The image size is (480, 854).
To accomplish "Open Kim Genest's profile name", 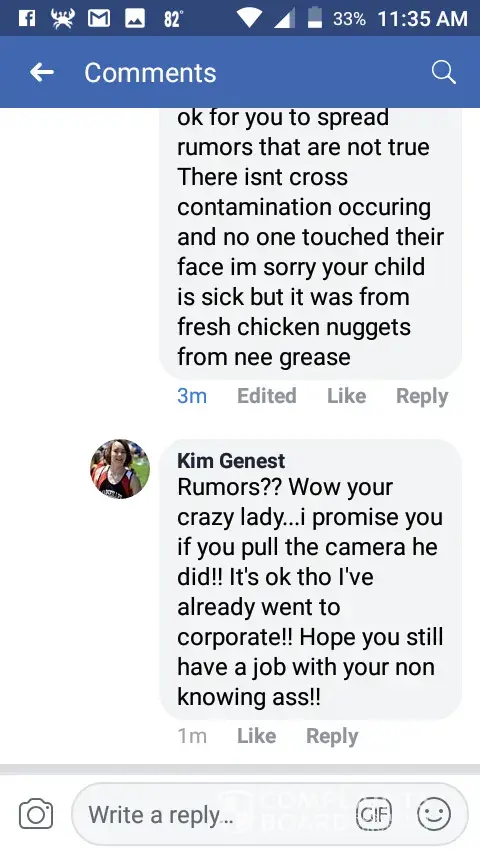I will pyautogui.click(x=231, y=461).
